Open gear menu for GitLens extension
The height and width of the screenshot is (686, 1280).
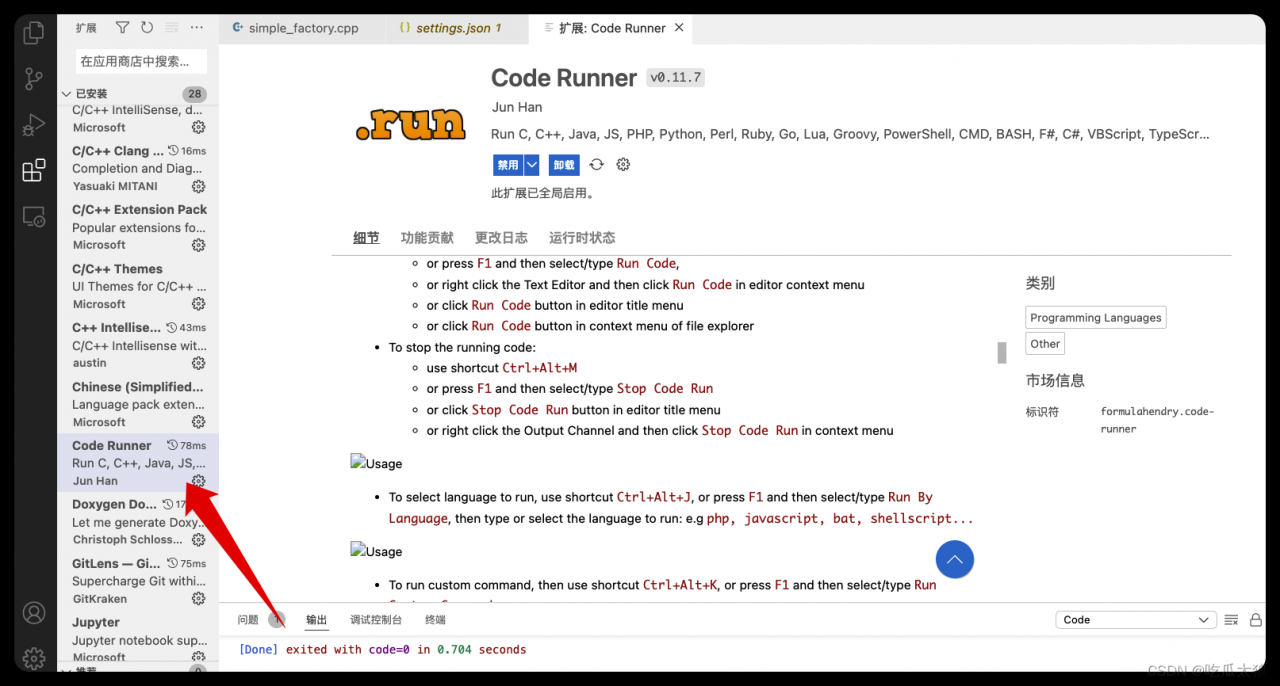(198, 599)
